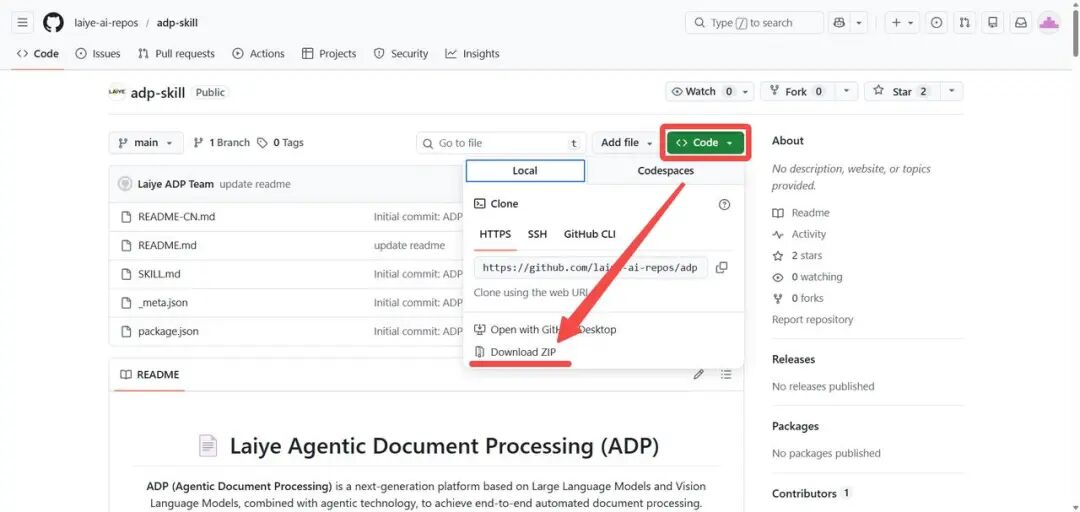1080x512 pixels.
Task: Select the SSH clone option
Action: tap(537, 234)
